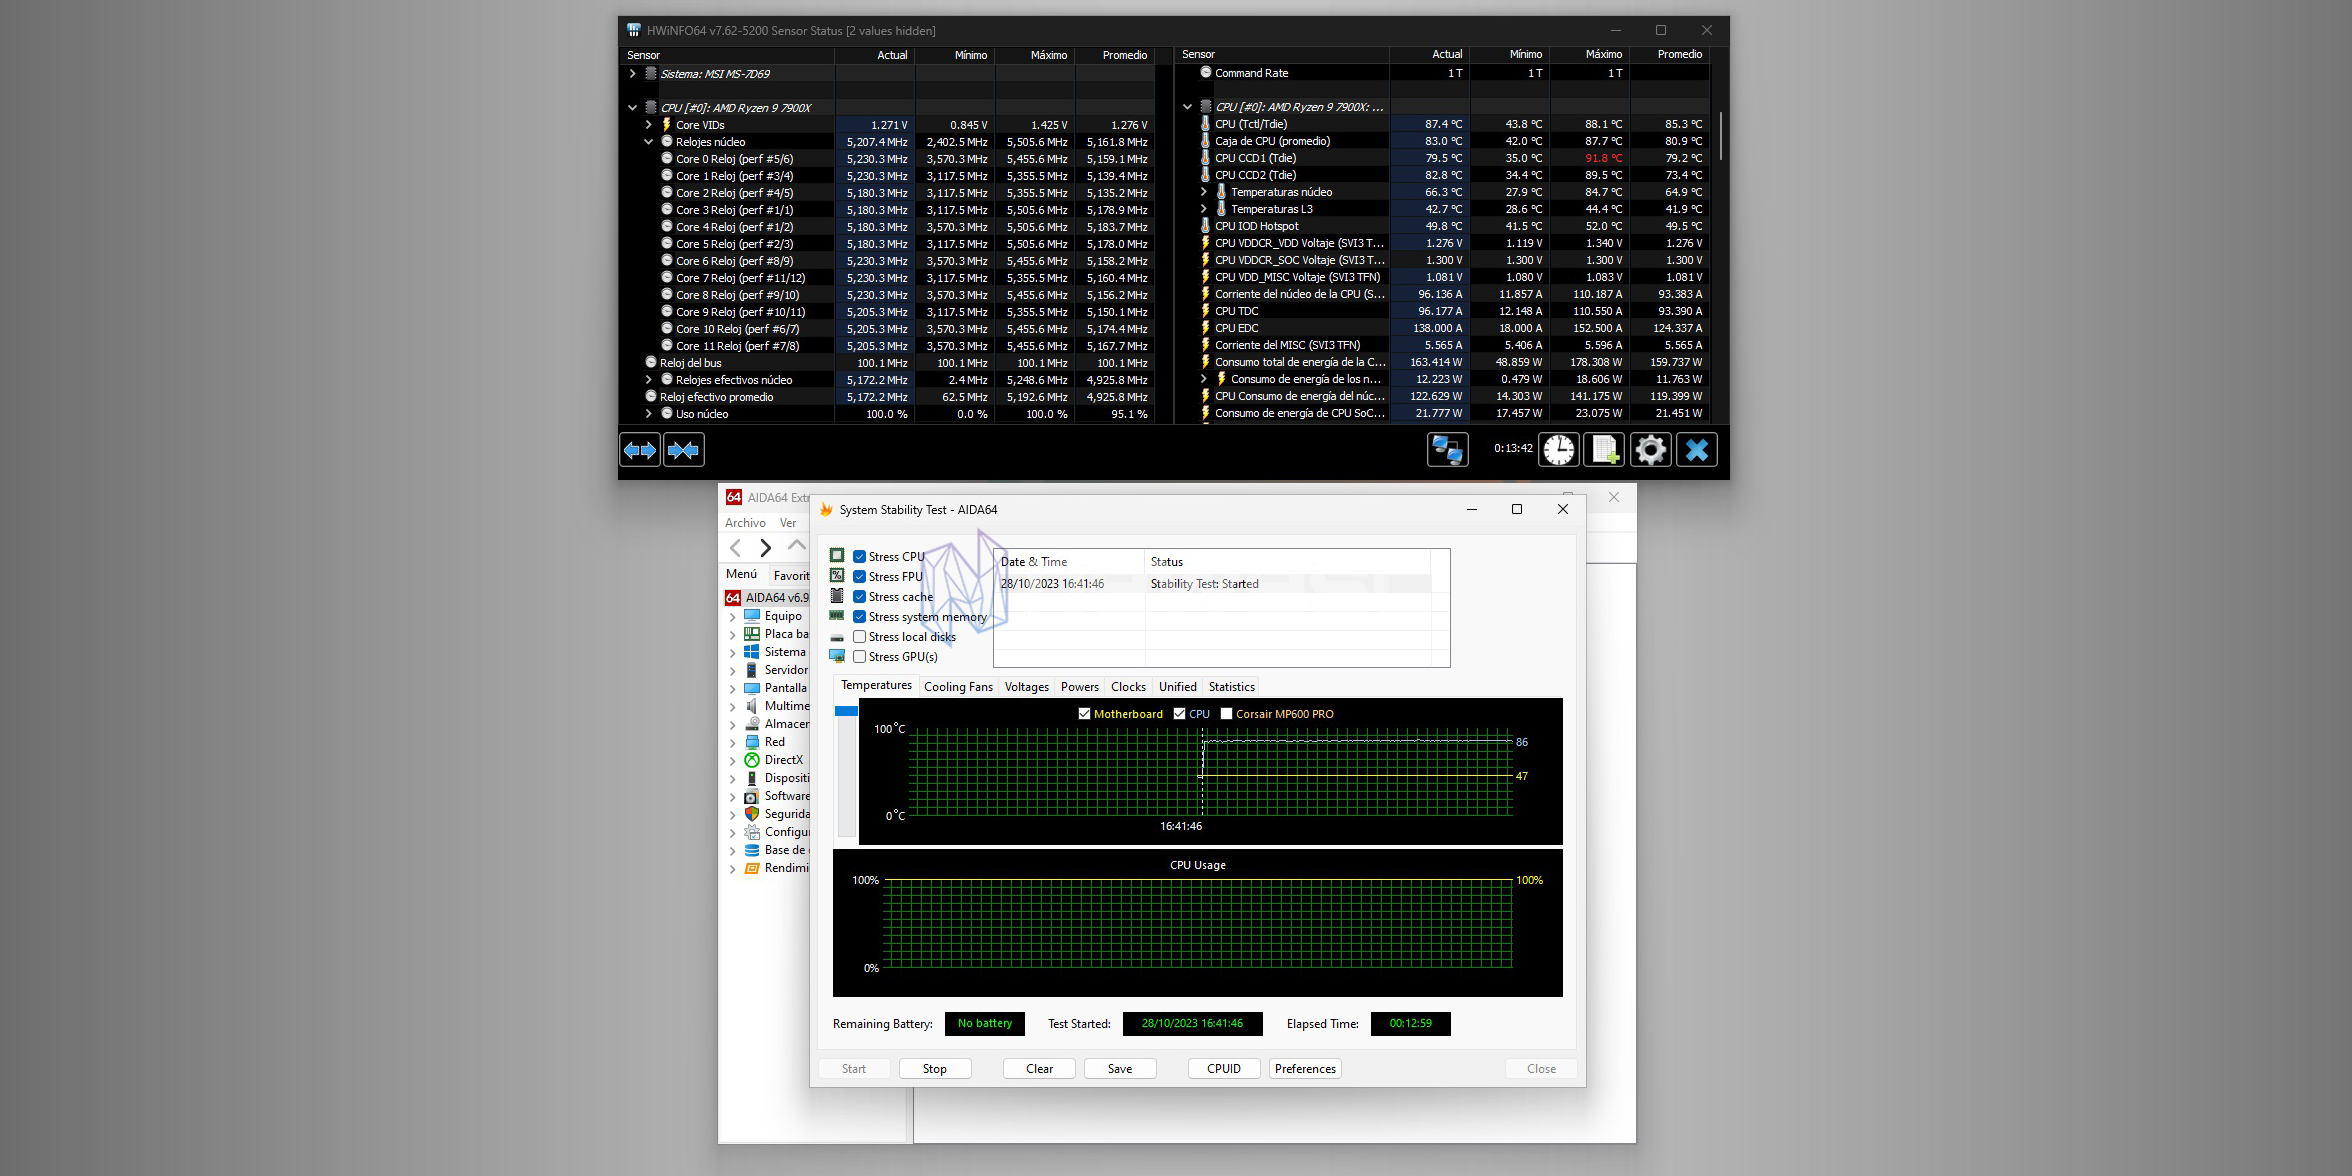Open the Statistics tab
The width and height of the screenshot is (2352, 1176).
pyautogui.click(x=1231, y=687)
